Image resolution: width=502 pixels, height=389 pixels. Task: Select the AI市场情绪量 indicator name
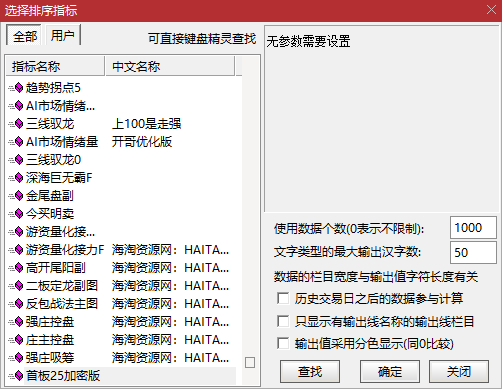[x=62, y=142]
